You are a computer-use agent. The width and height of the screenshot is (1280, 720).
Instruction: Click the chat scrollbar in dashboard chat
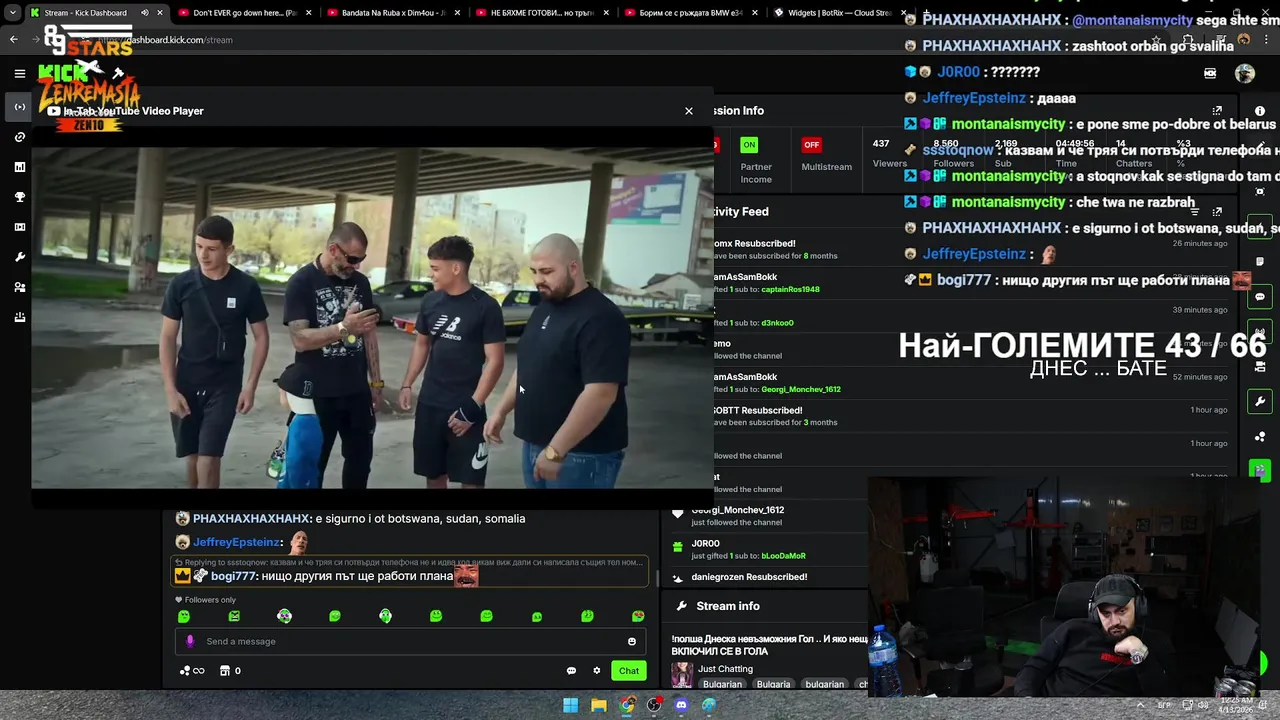coord(657,576)
